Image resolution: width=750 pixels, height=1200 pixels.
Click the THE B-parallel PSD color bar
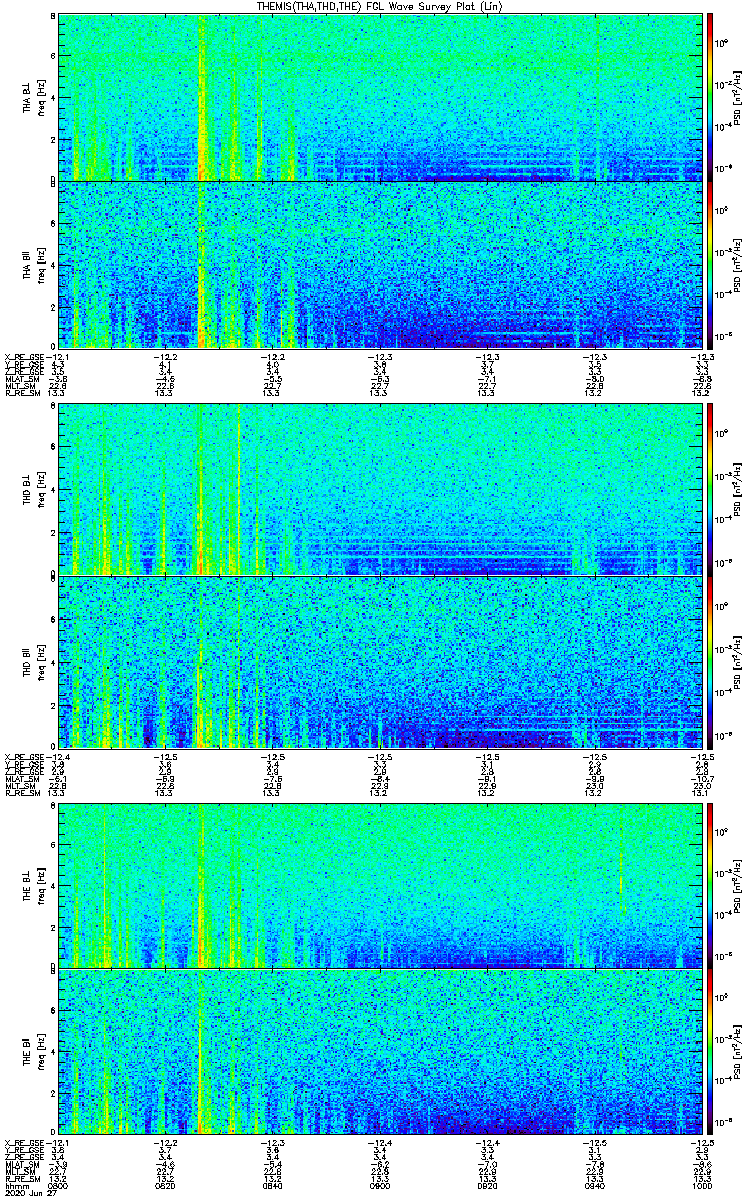tap(710, 1052)
